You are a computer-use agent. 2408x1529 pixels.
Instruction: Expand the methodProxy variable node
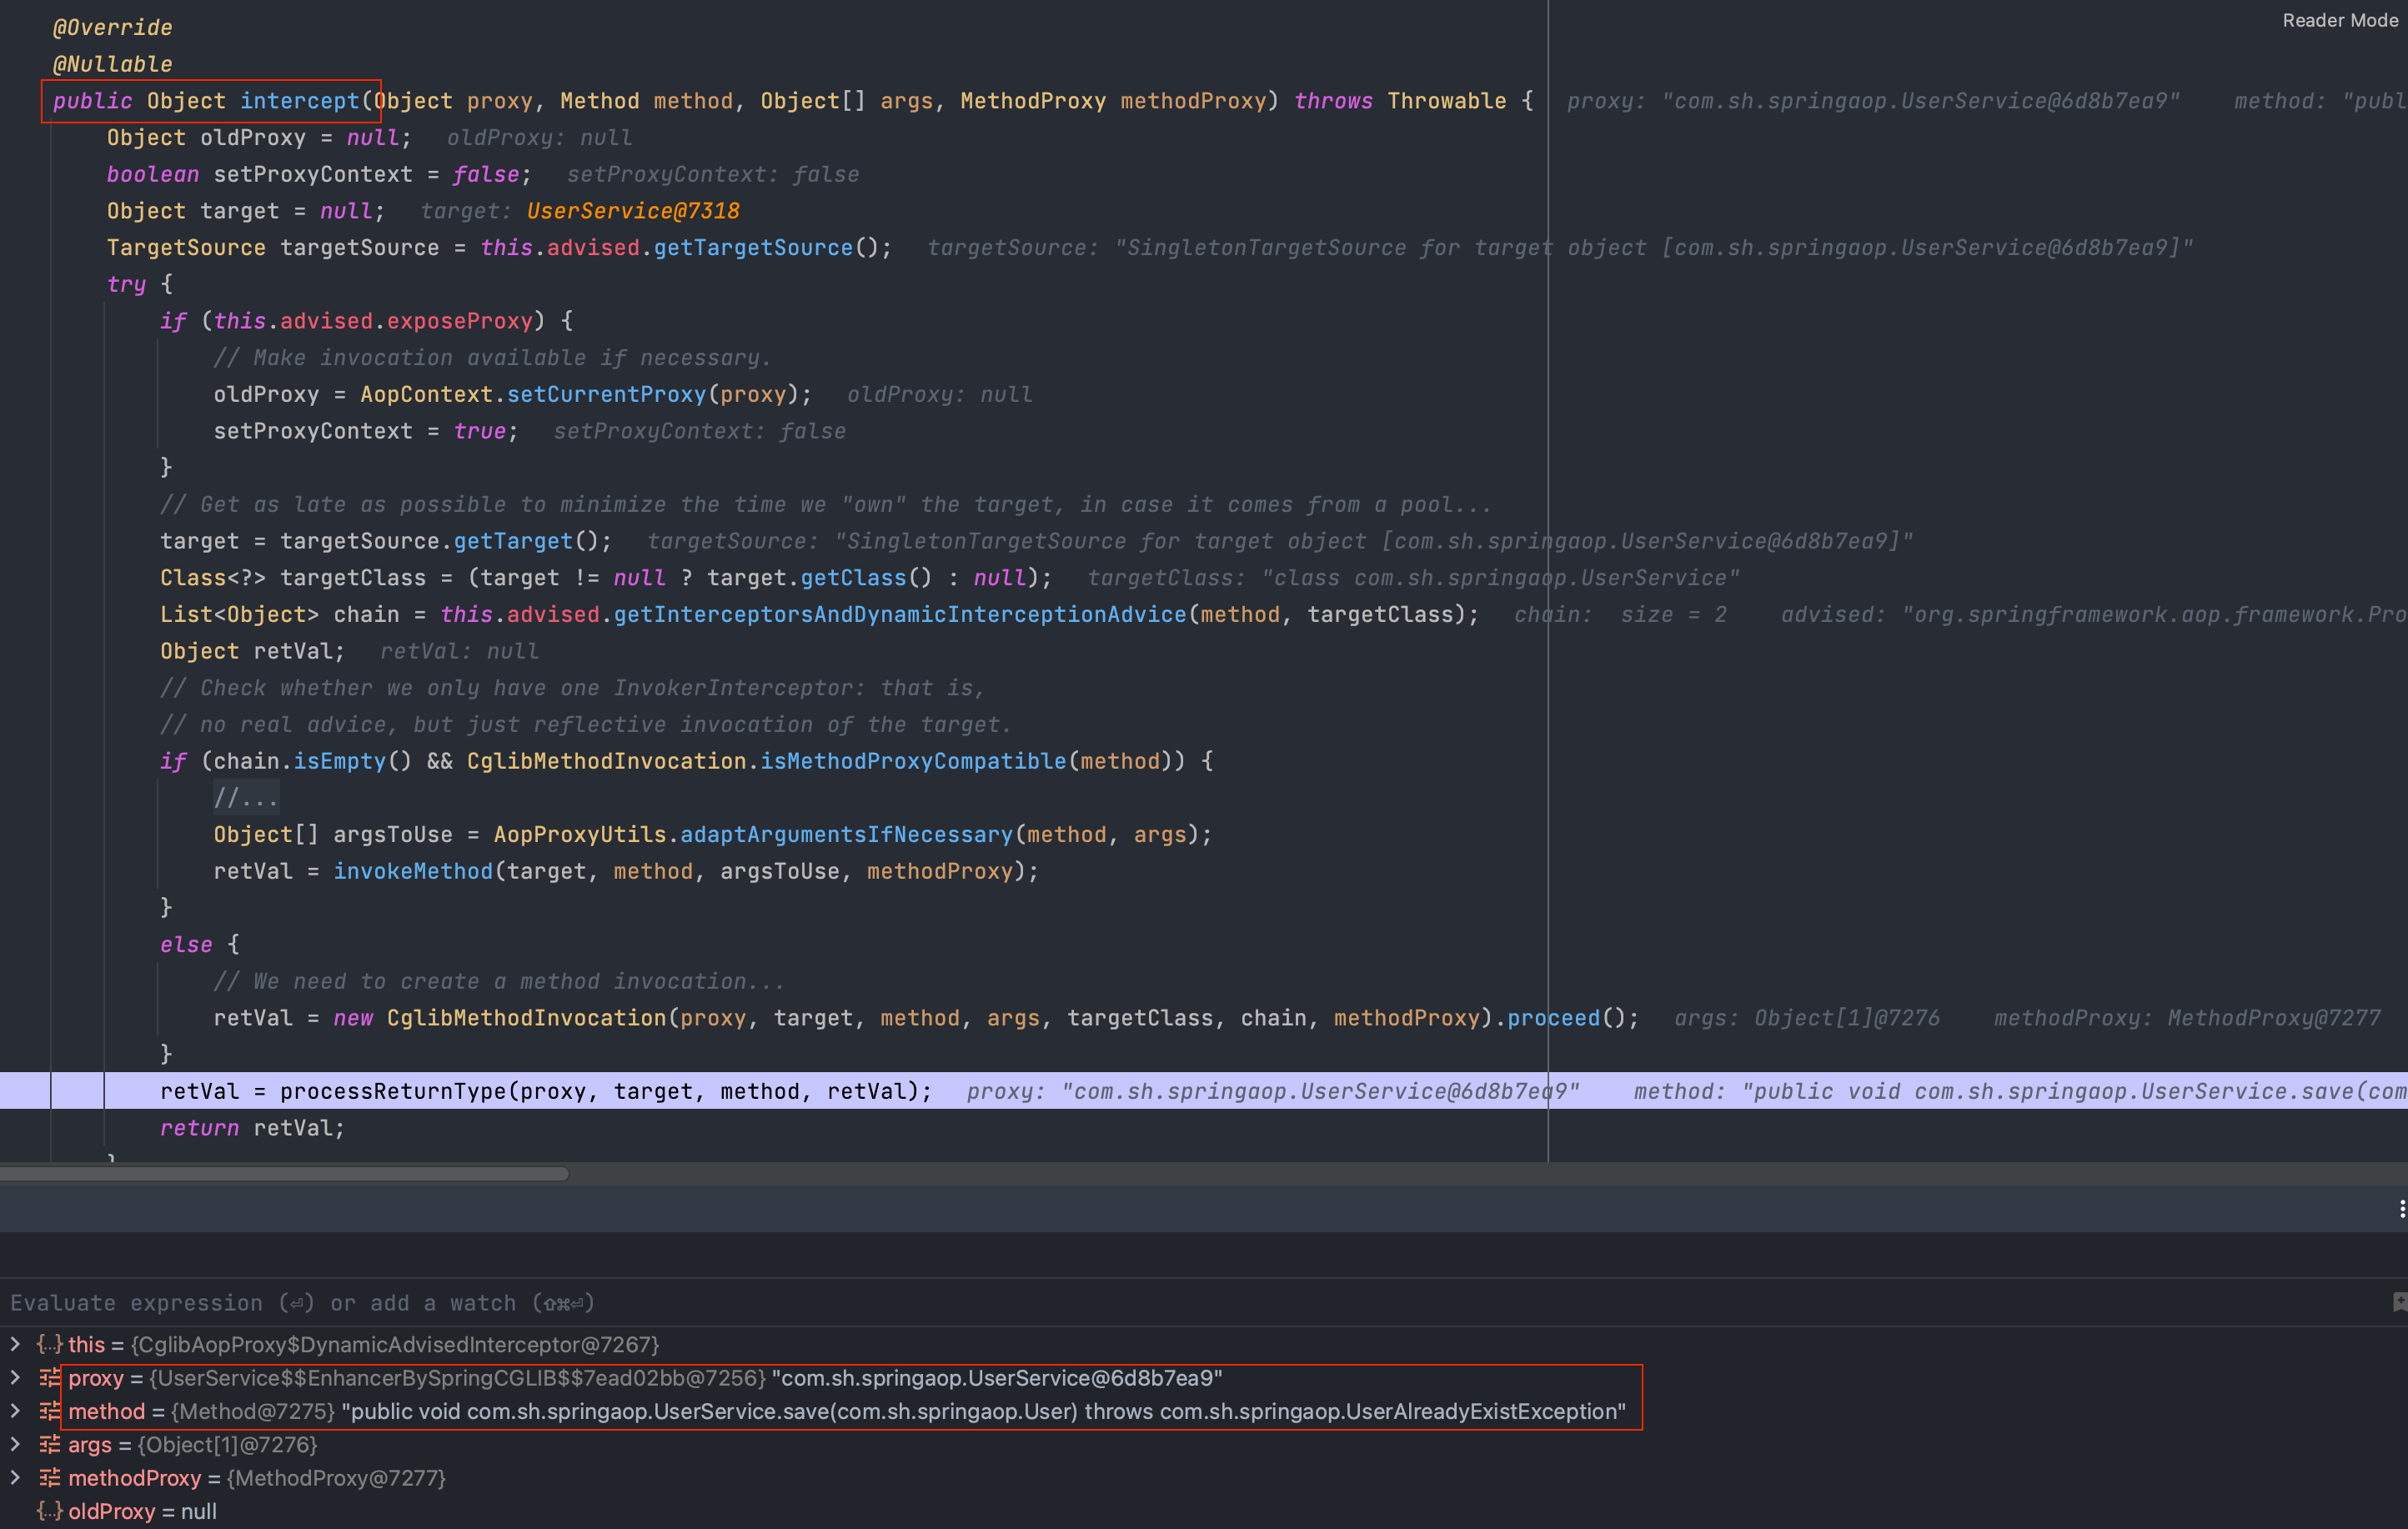[15, 1478]
